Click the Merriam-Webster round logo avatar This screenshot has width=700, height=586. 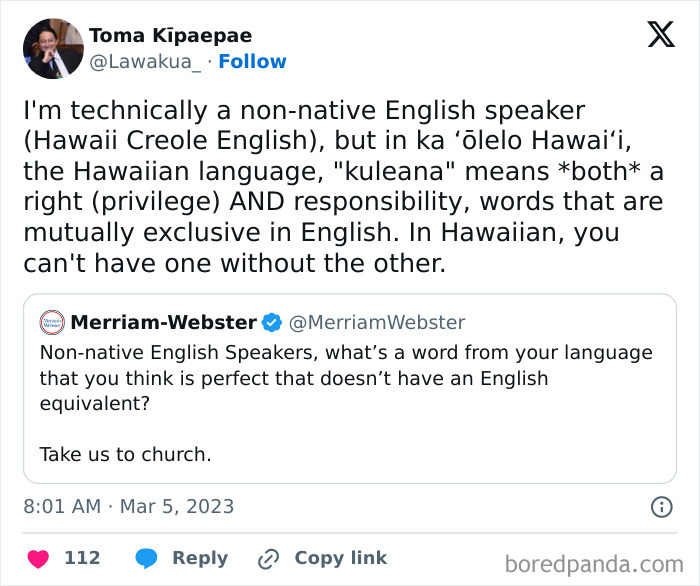(51, 322)
